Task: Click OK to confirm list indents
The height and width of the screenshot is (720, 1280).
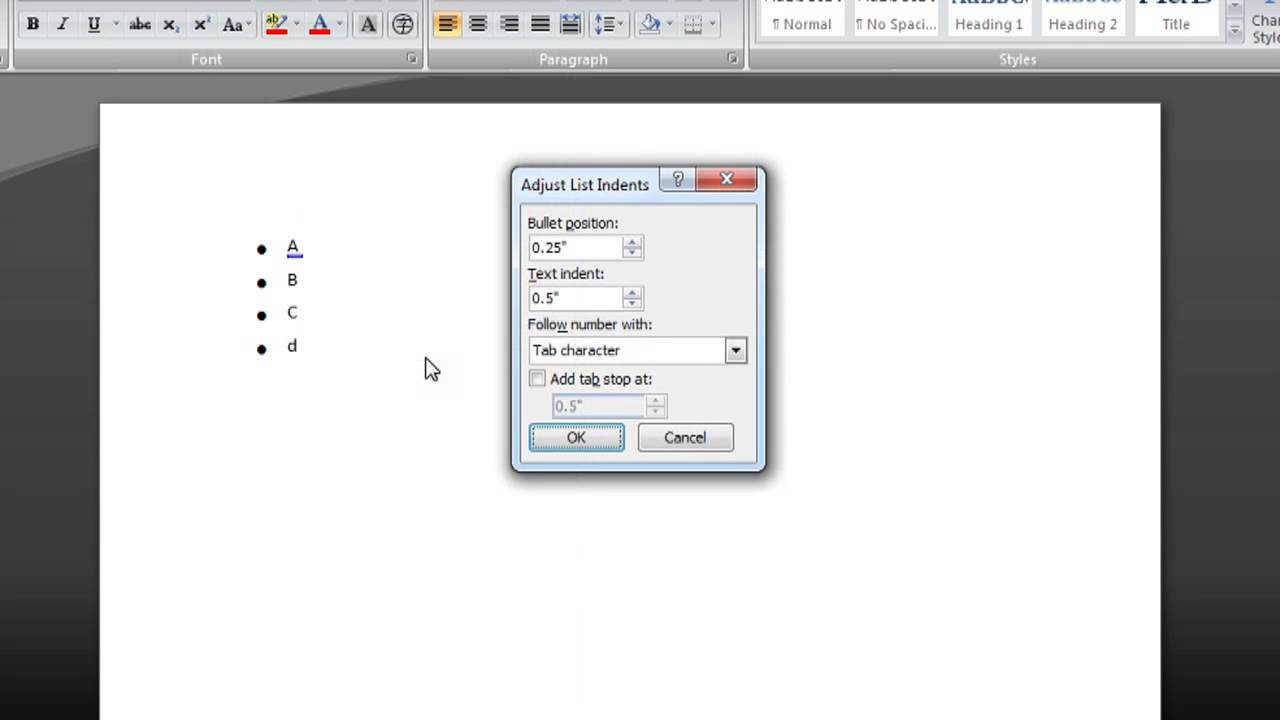Action: (x=576, y=438)
